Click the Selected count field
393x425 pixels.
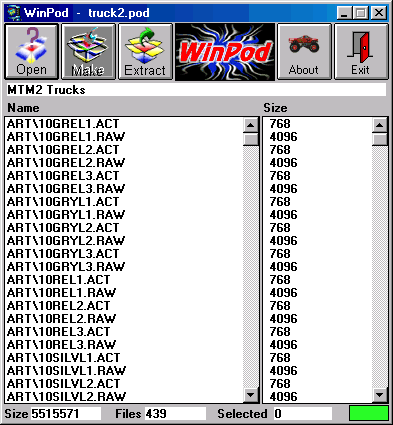click(302, 414)
